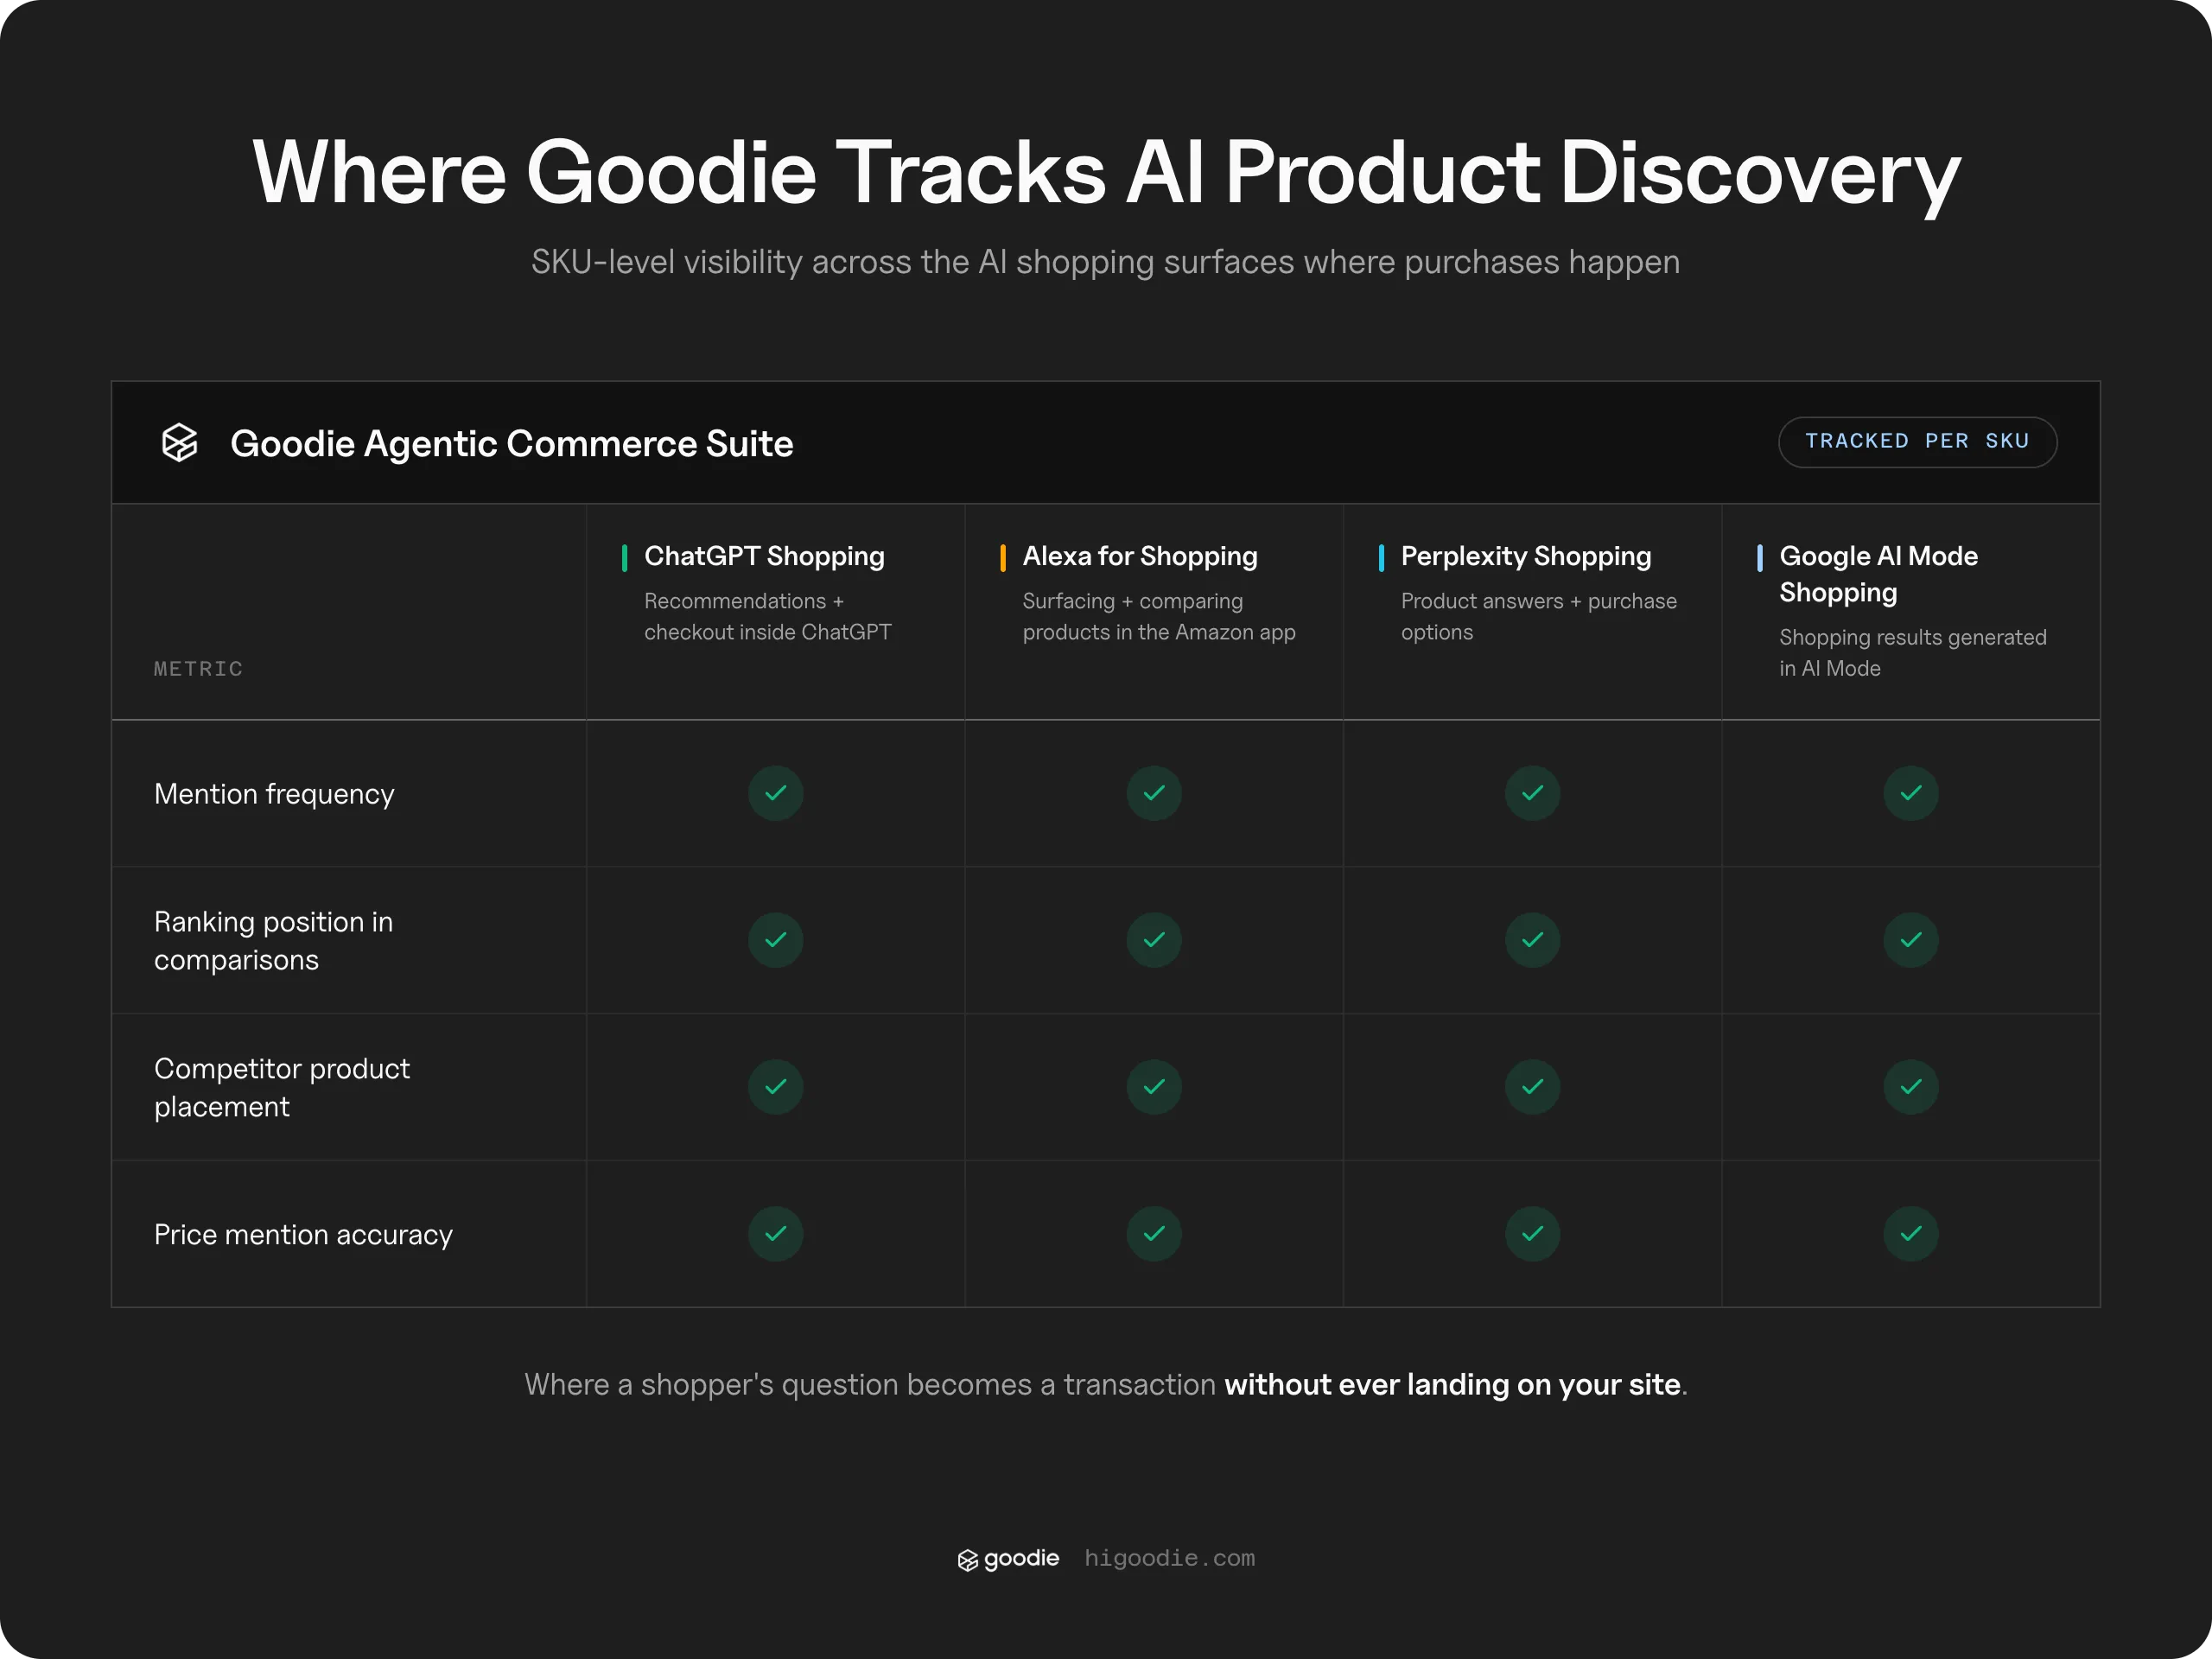Click the goodie footer logo
This screenshot has width=2212, height=1659.
coord(1008,1558)
